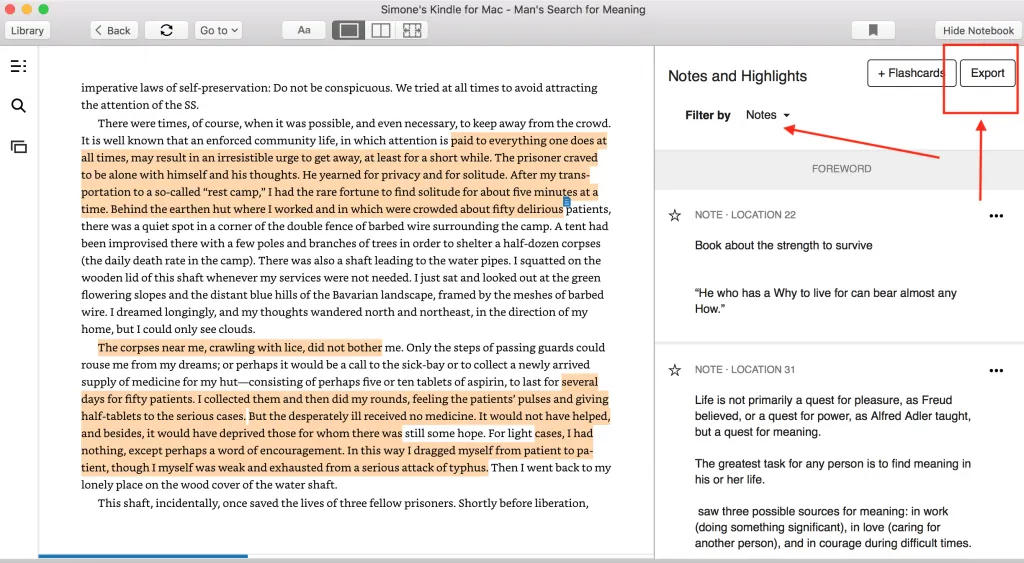Bookmark this page with ribbon icon
The width and height of the screenshot is (1024, 563).
tap(873, 31)
